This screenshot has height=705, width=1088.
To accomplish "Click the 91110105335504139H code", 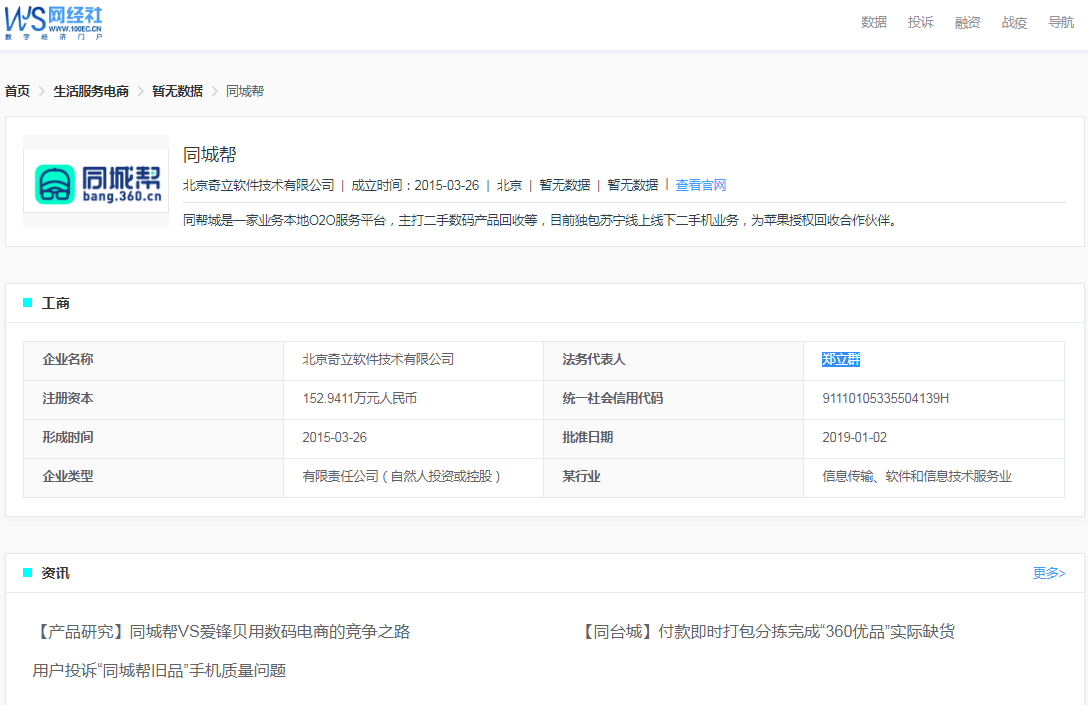I will click(885, 398).
